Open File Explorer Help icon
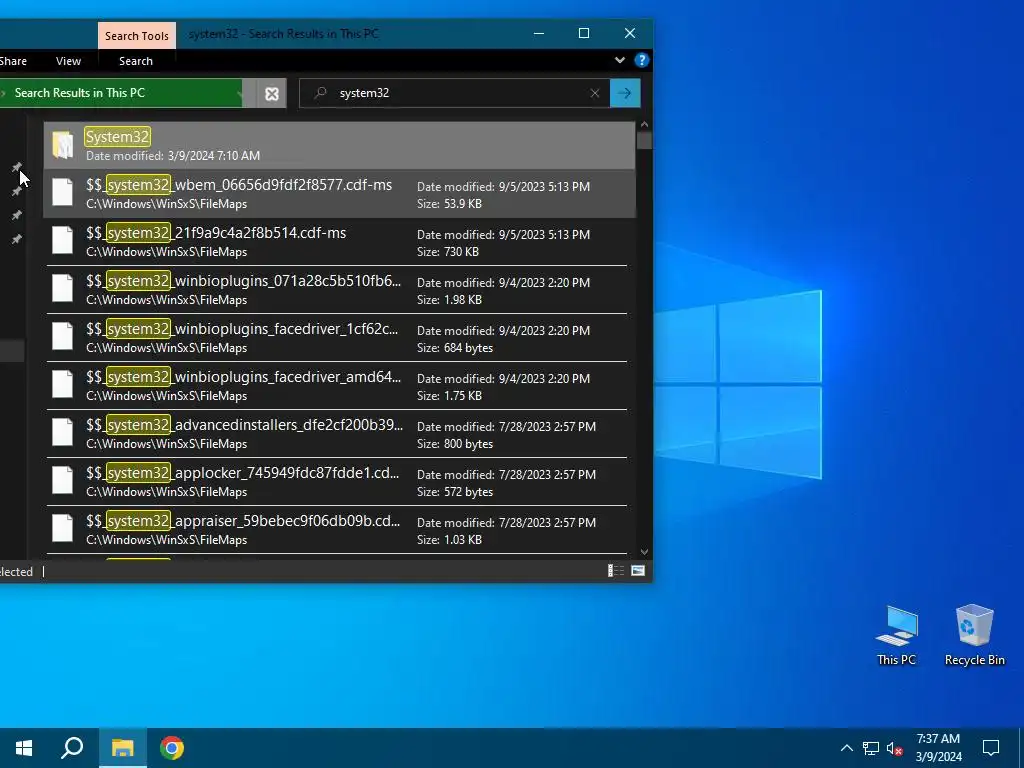Image resolution: width=1024 pixels, height=768 pixels. (x=641, y=60)
